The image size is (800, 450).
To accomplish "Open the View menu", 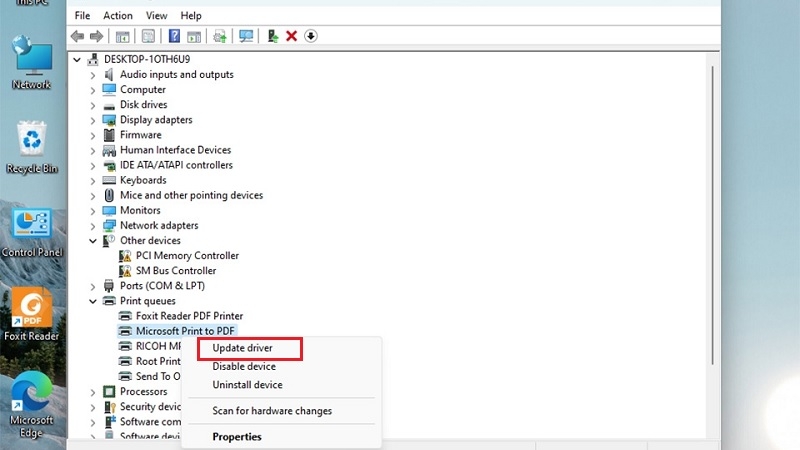I will click(x=156, y=16).
